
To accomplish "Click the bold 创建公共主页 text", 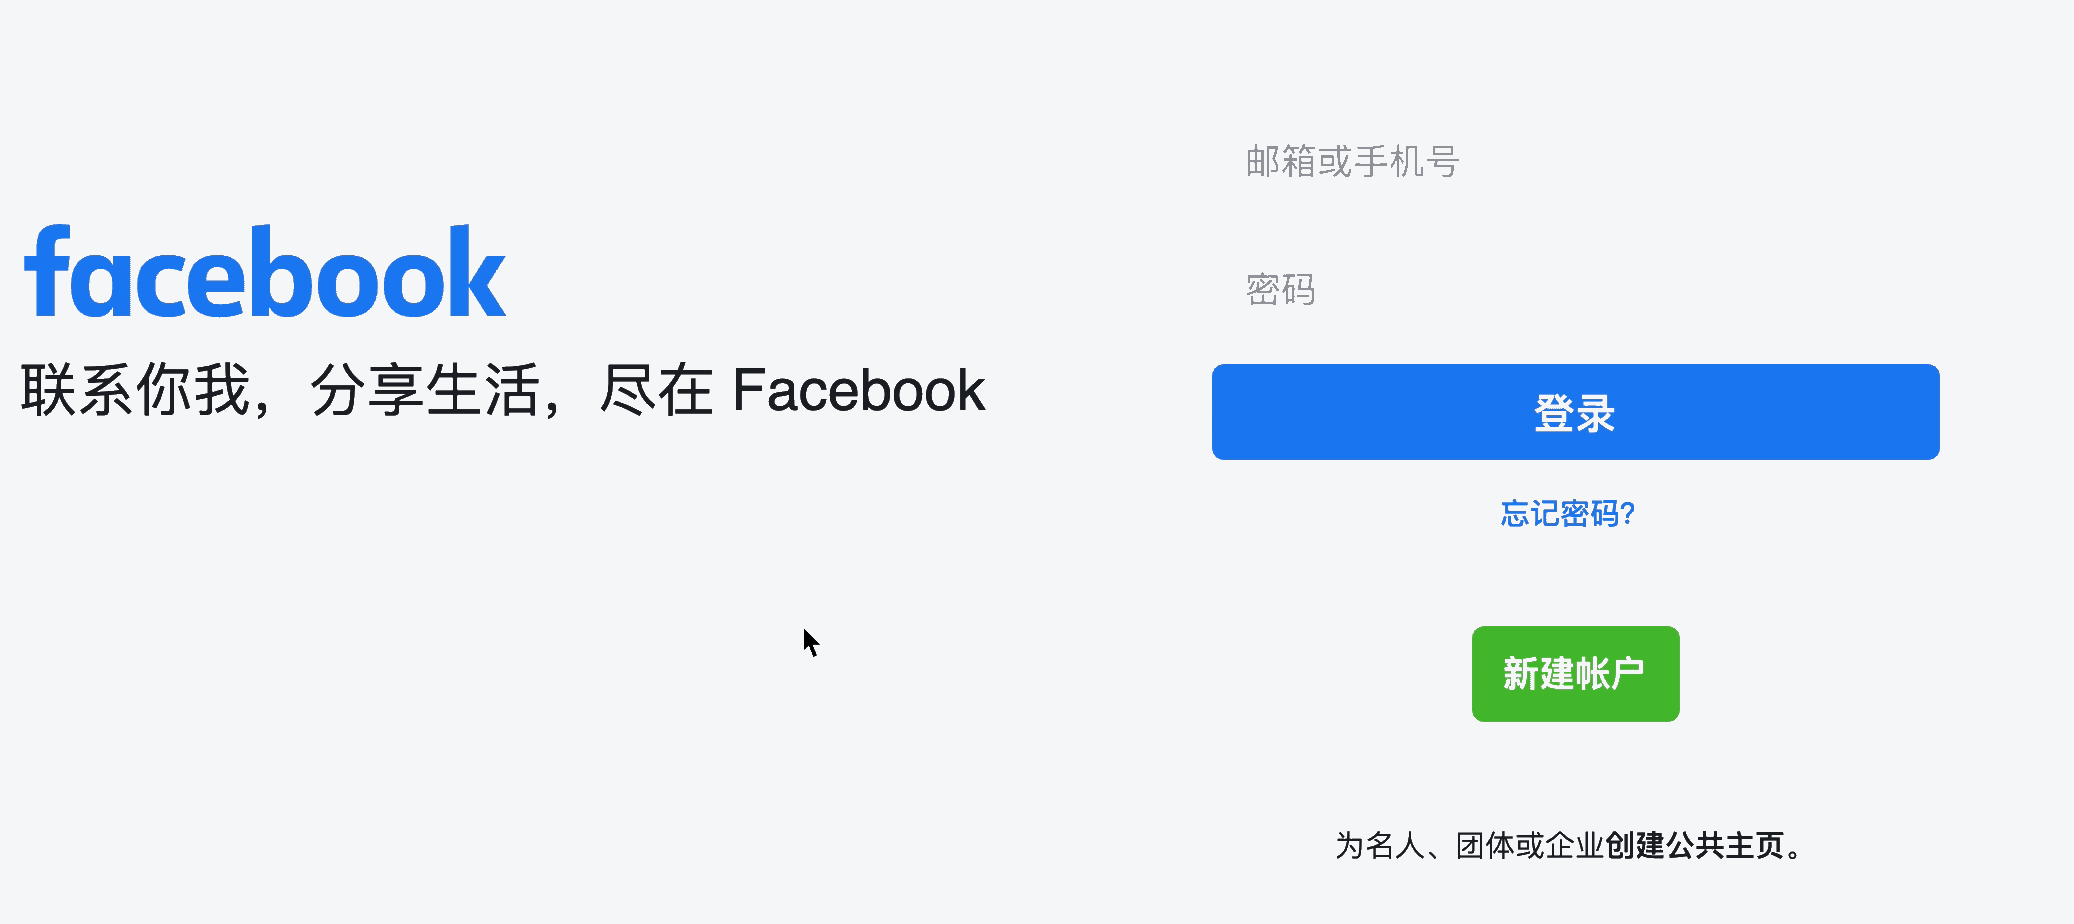I will (x=1695, y=846).
